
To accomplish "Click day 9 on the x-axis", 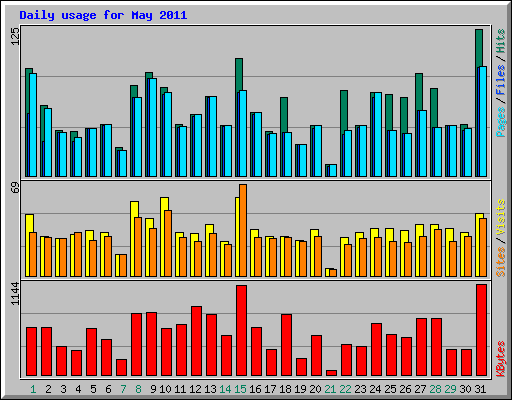I will [153, 389].
